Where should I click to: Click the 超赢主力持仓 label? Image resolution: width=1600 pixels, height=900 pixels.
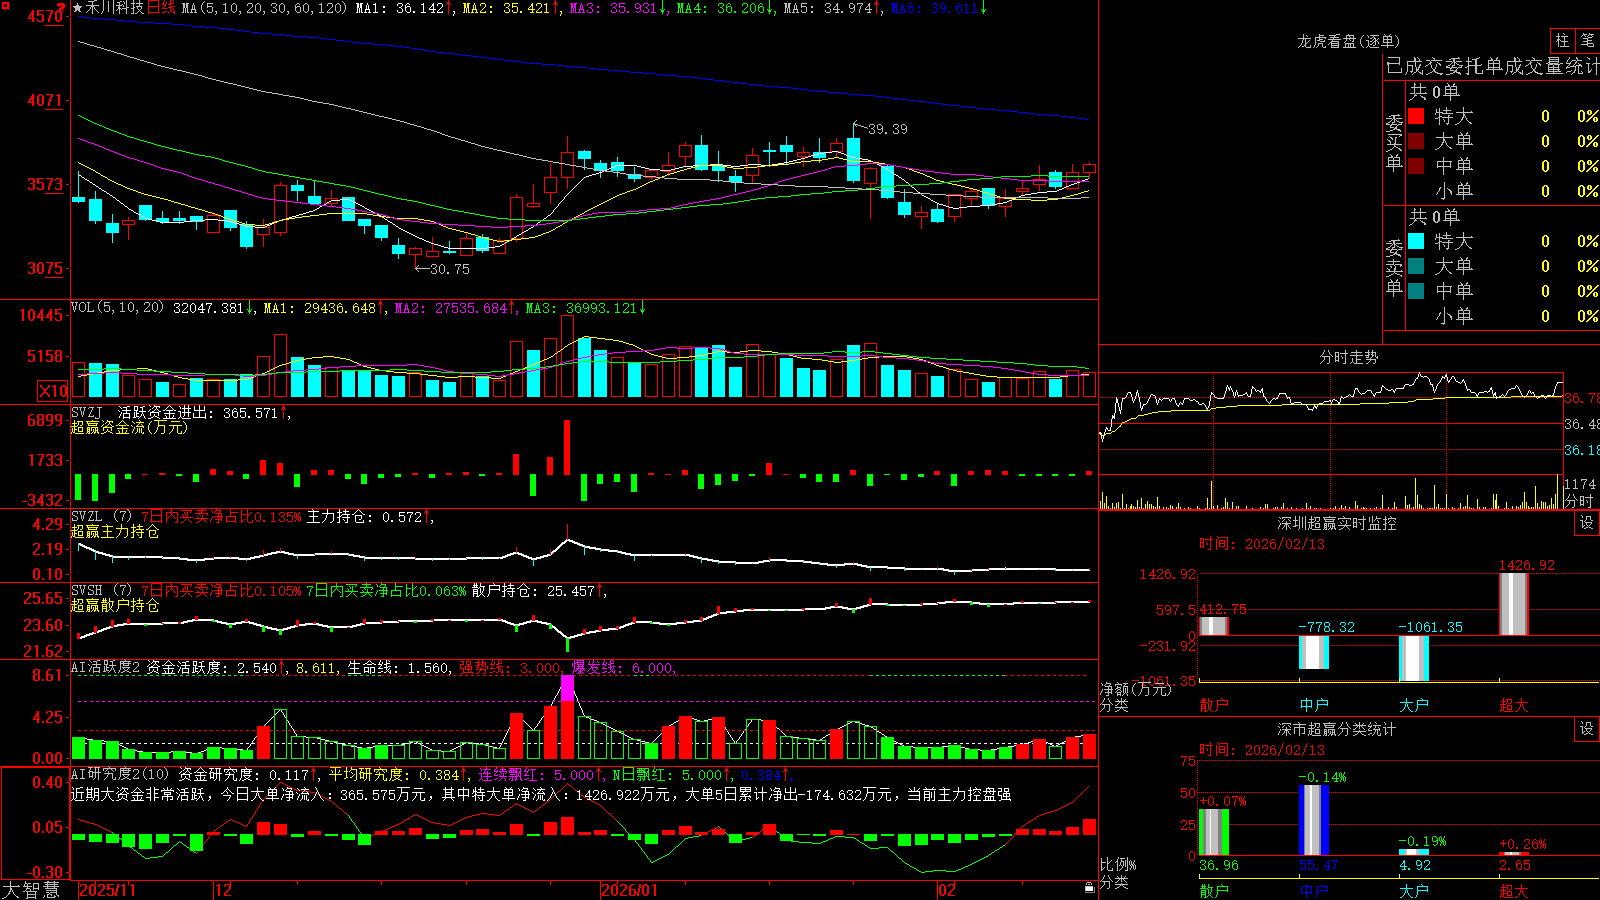point(115,531)
